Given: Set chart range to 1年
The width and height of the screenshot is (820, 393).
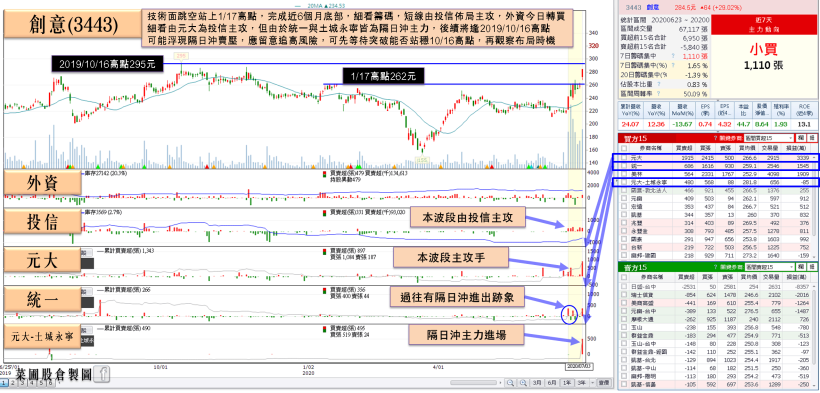Looking at the screenshot, I should pos(567,383).
